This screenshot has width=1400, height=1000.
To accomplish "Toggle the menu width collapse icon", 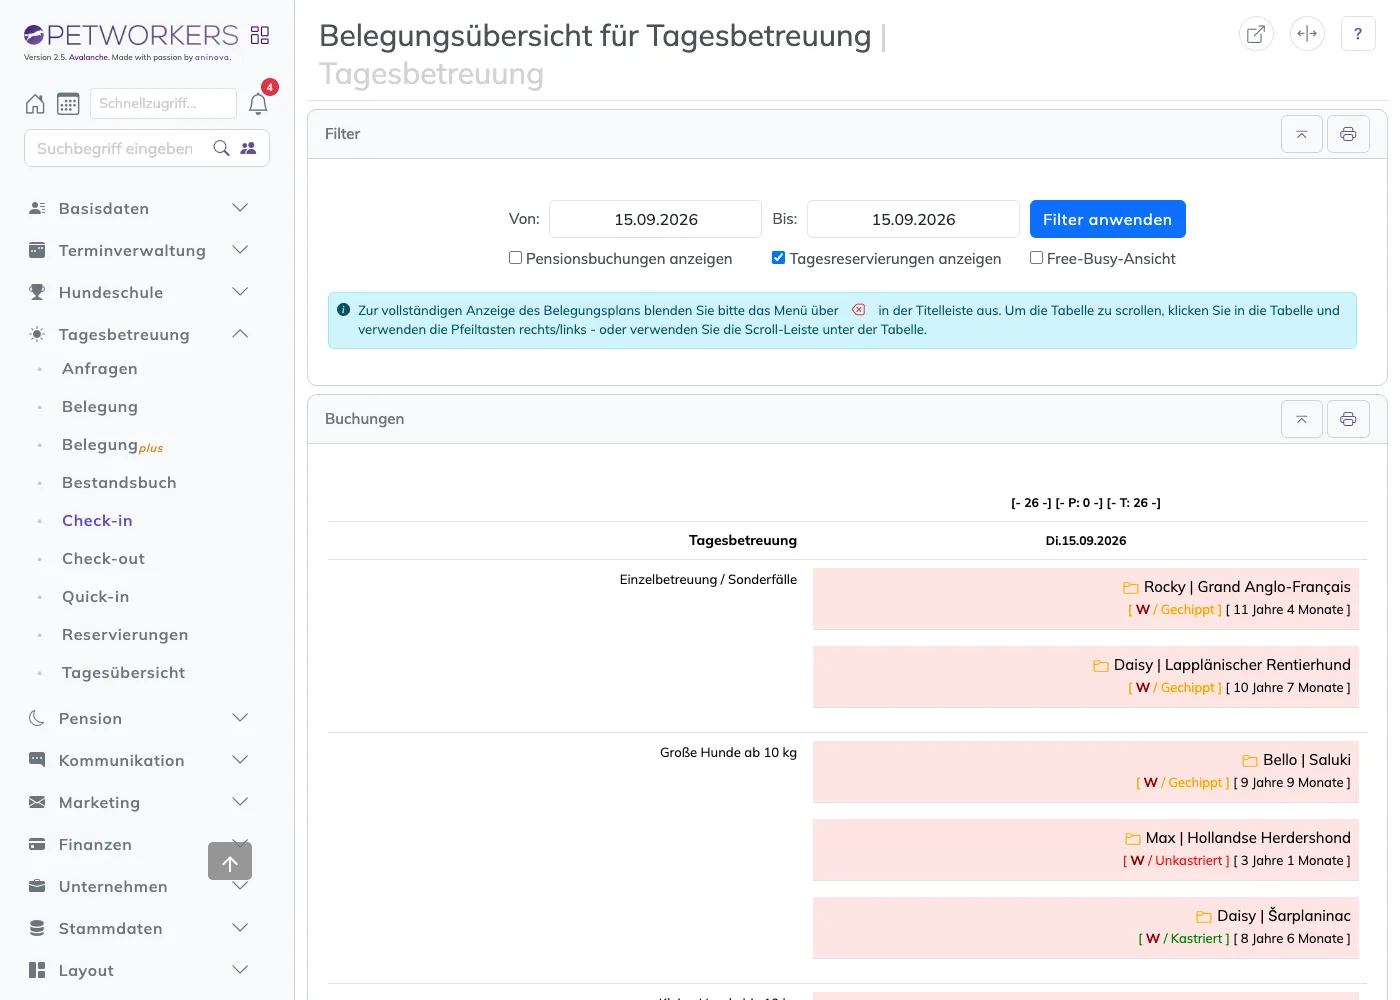I will 1307,34.
